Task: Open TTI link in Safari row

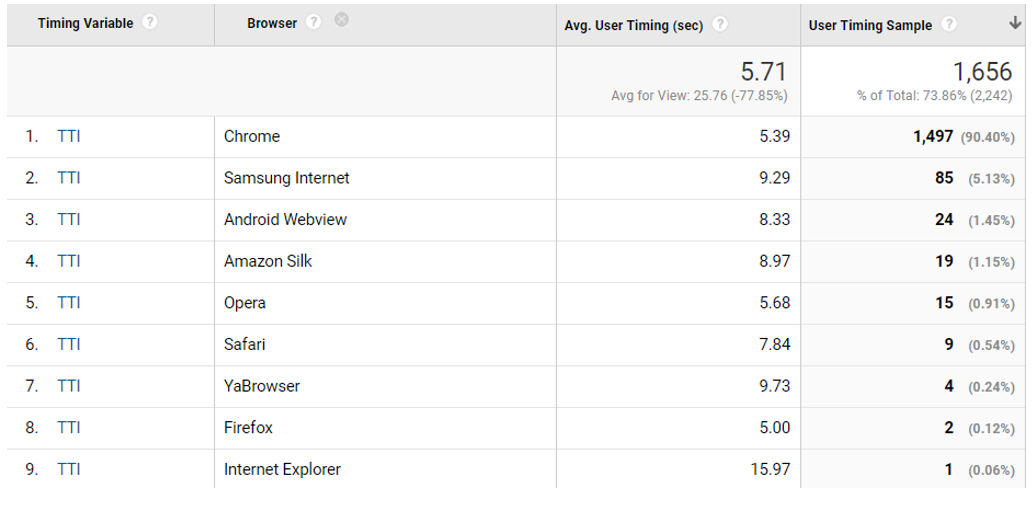Action: (68, 344)
